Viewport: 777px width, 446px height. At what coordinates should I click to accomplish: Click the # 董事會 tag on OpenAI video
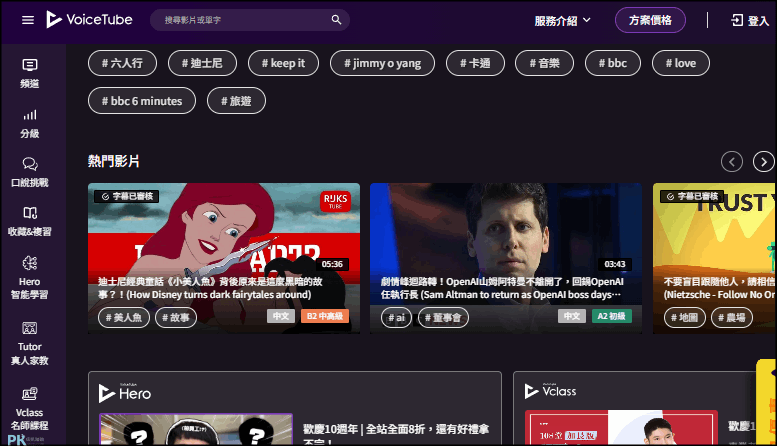(443, 317)
